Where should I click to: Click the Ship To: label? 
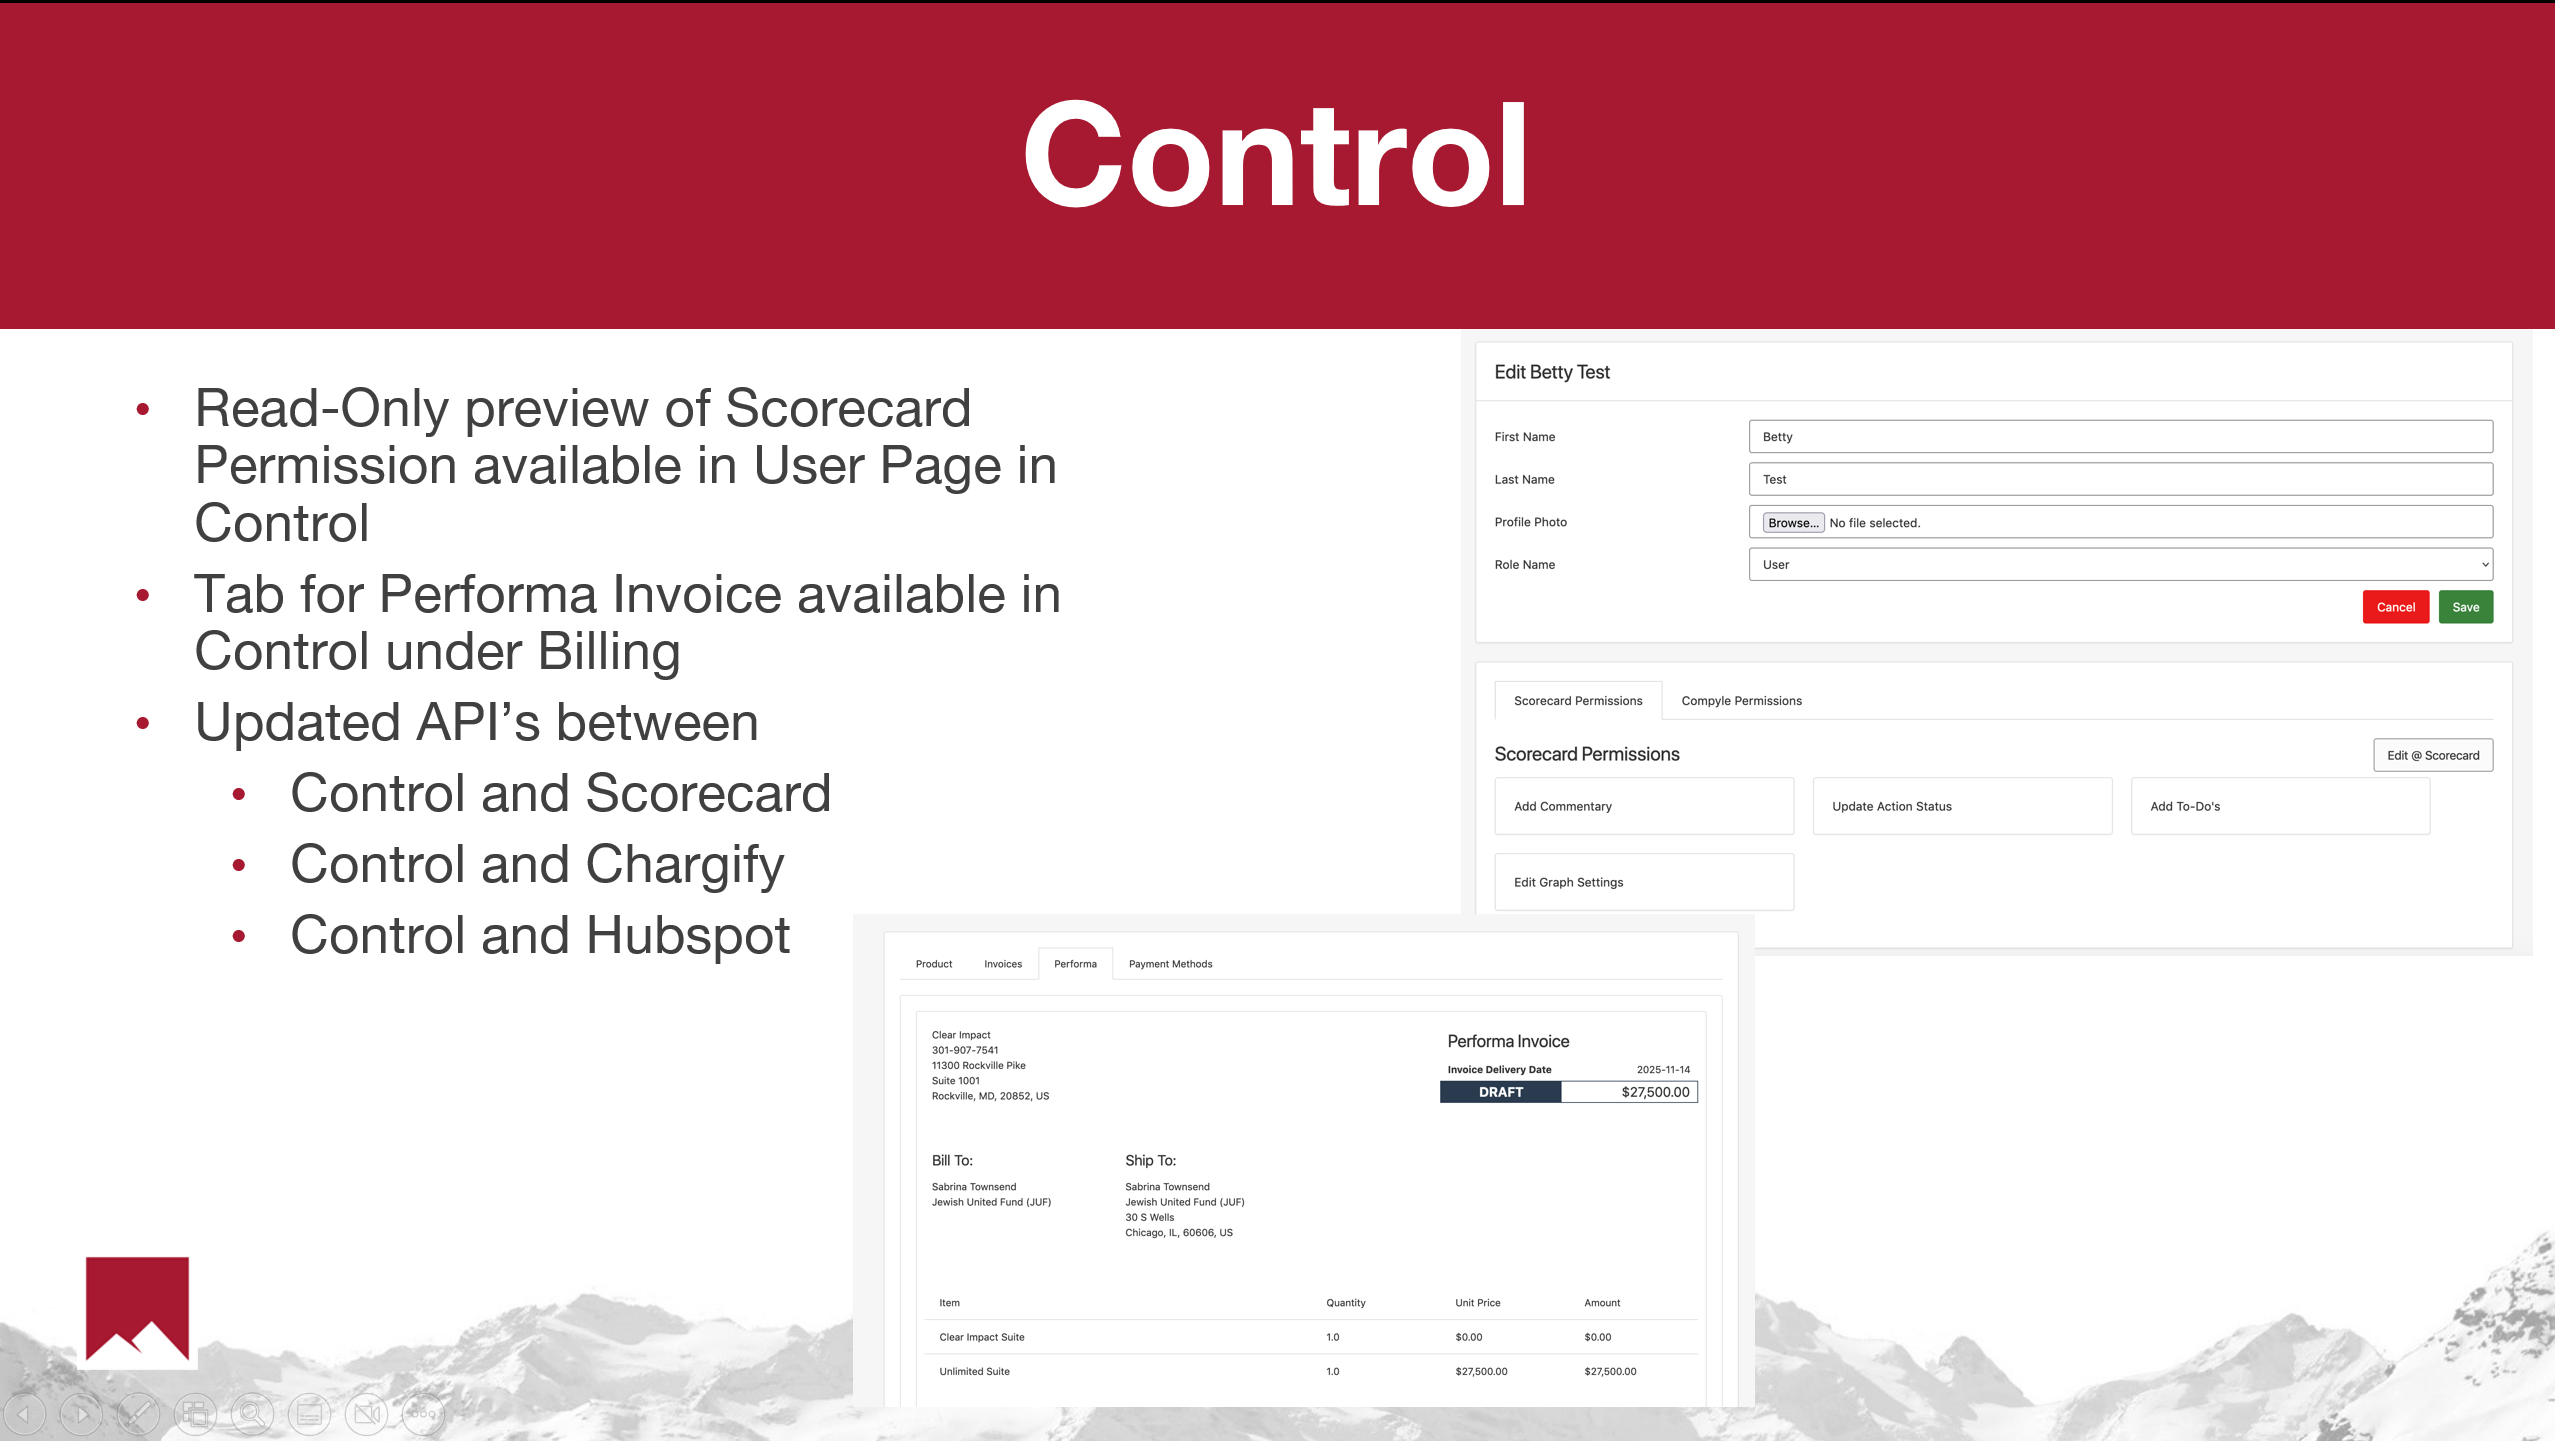[x=1150, y=1161]
